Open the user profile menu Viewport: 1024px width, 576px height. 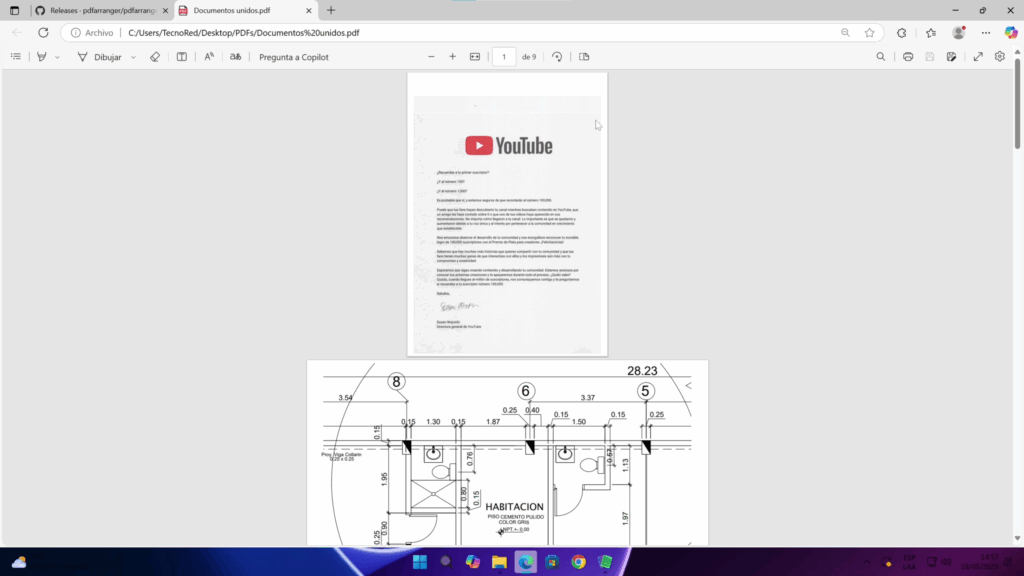[x=959, y=33]
